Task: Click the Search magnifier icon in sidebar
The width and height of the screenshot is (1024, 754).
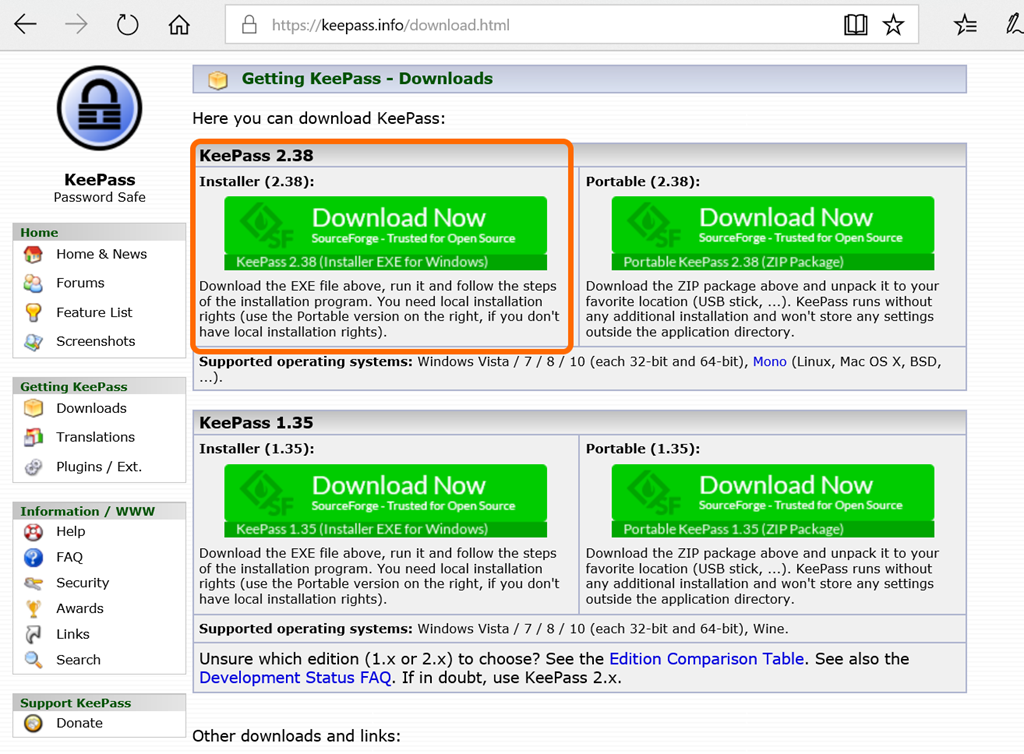Action: 34,660
